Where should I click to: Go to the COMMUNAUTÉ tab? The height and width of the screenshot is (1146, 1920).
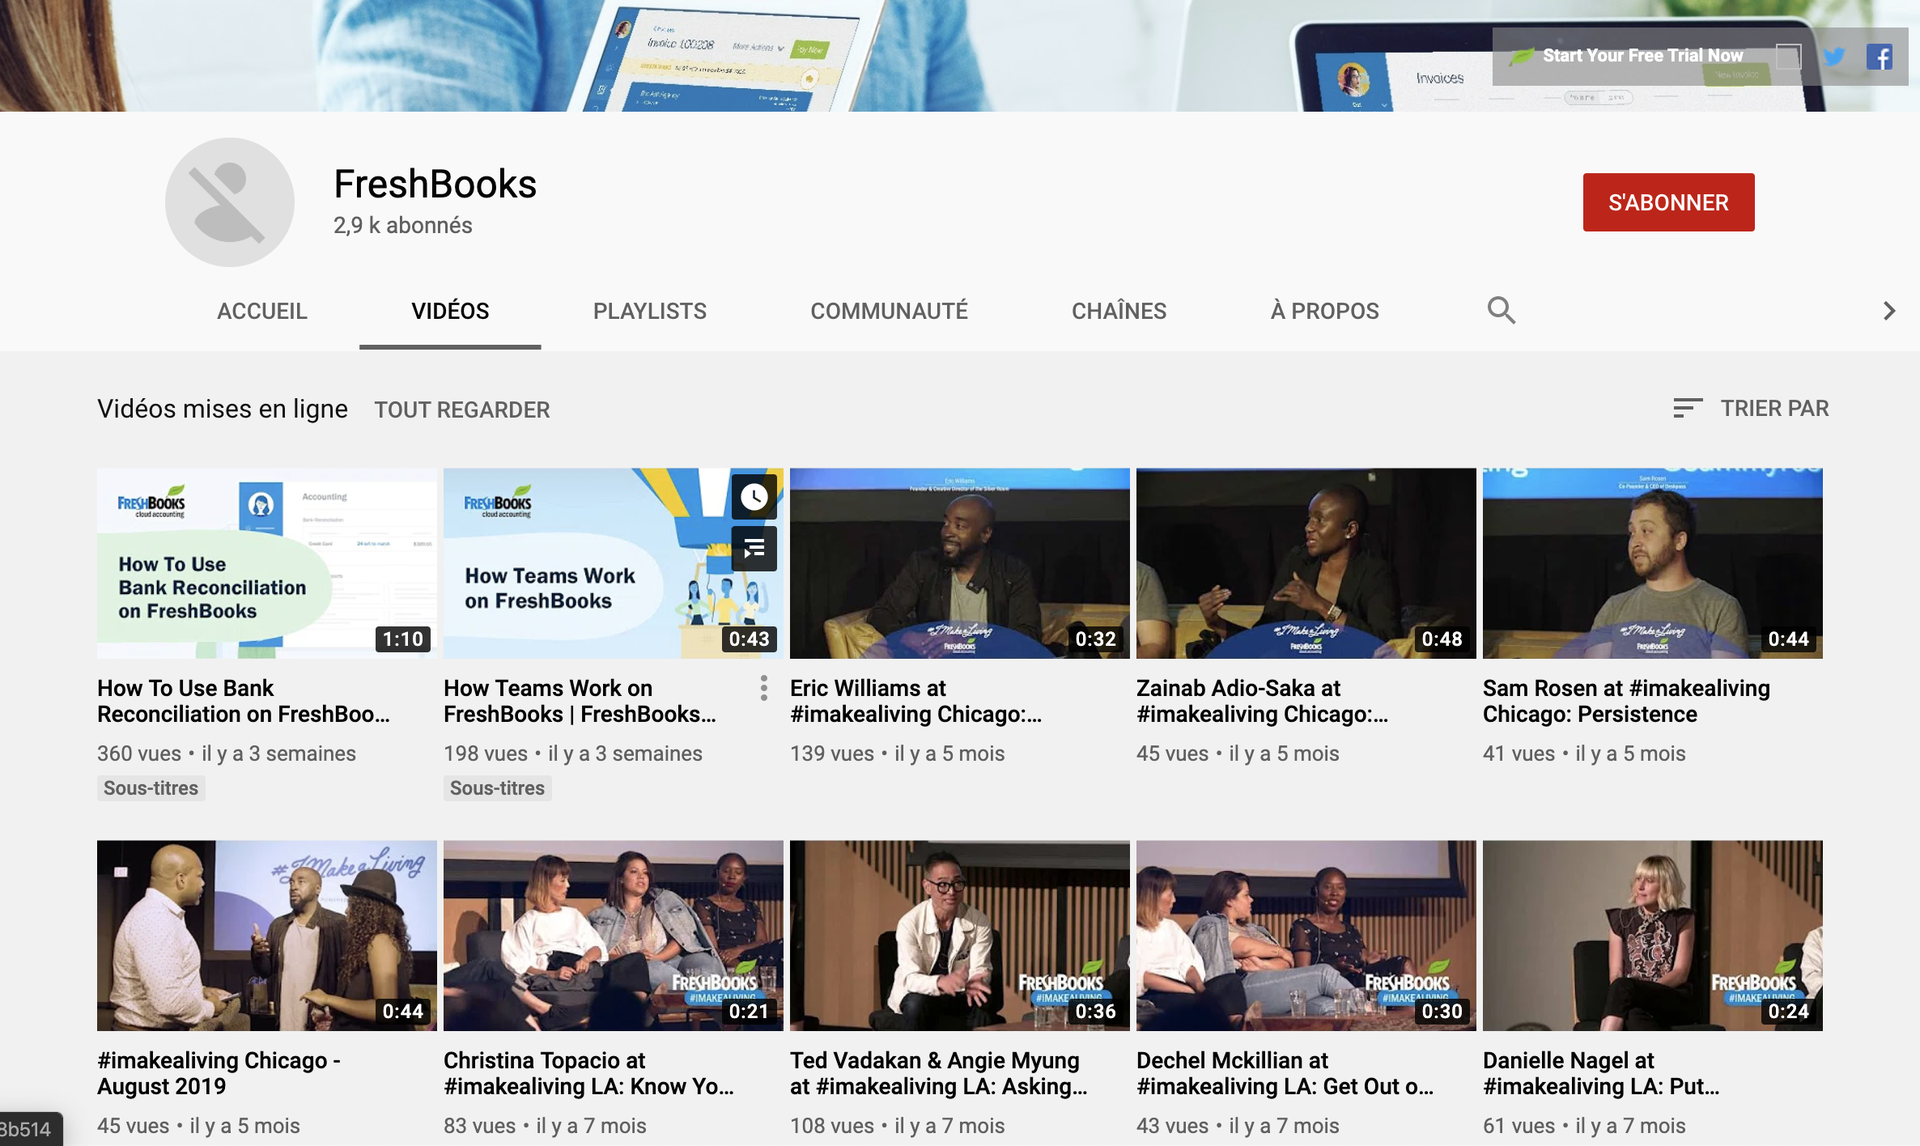pos(889,311)
